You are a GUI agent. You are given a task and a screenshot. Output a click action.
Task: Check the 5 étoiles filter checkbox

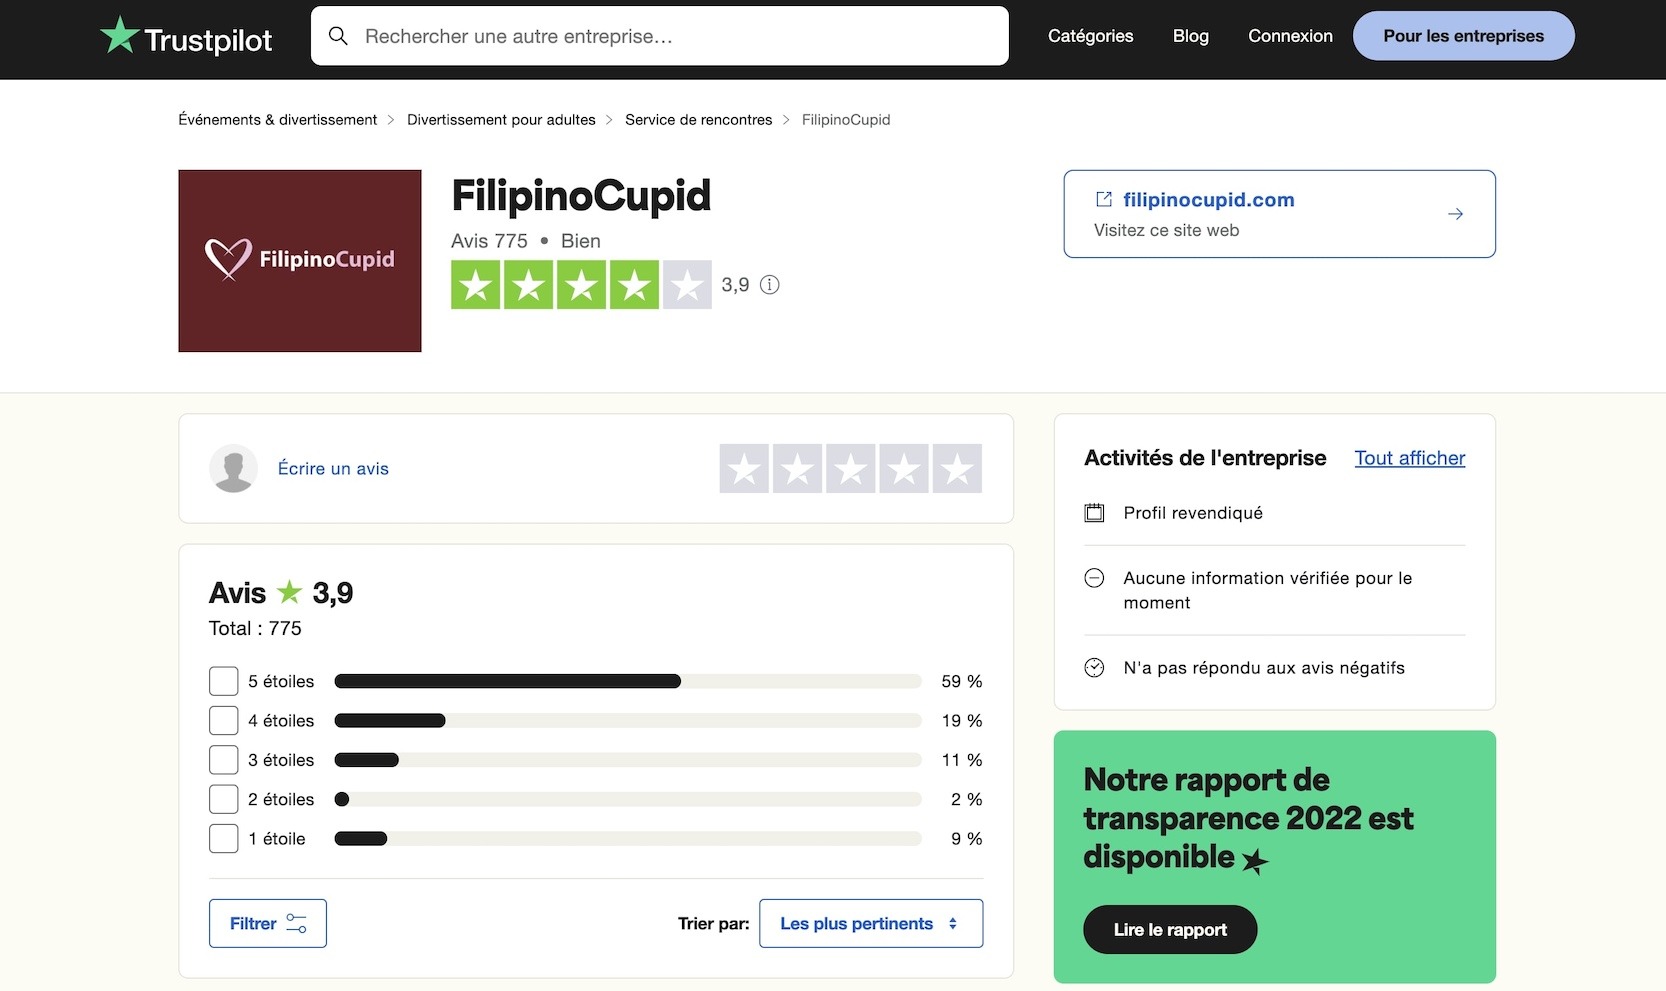223,681
